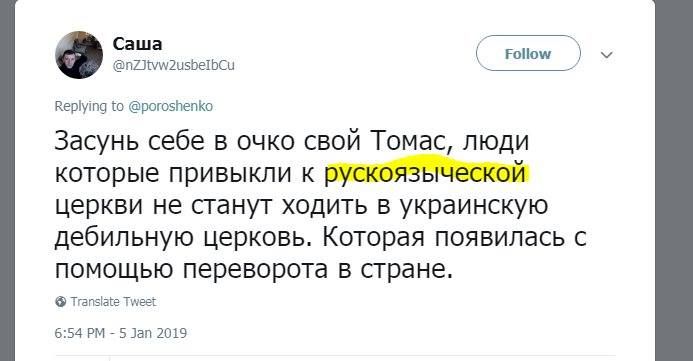
Task: Select the handle @nZJtvw2usbeIbCu
Action: pos(174,65)
